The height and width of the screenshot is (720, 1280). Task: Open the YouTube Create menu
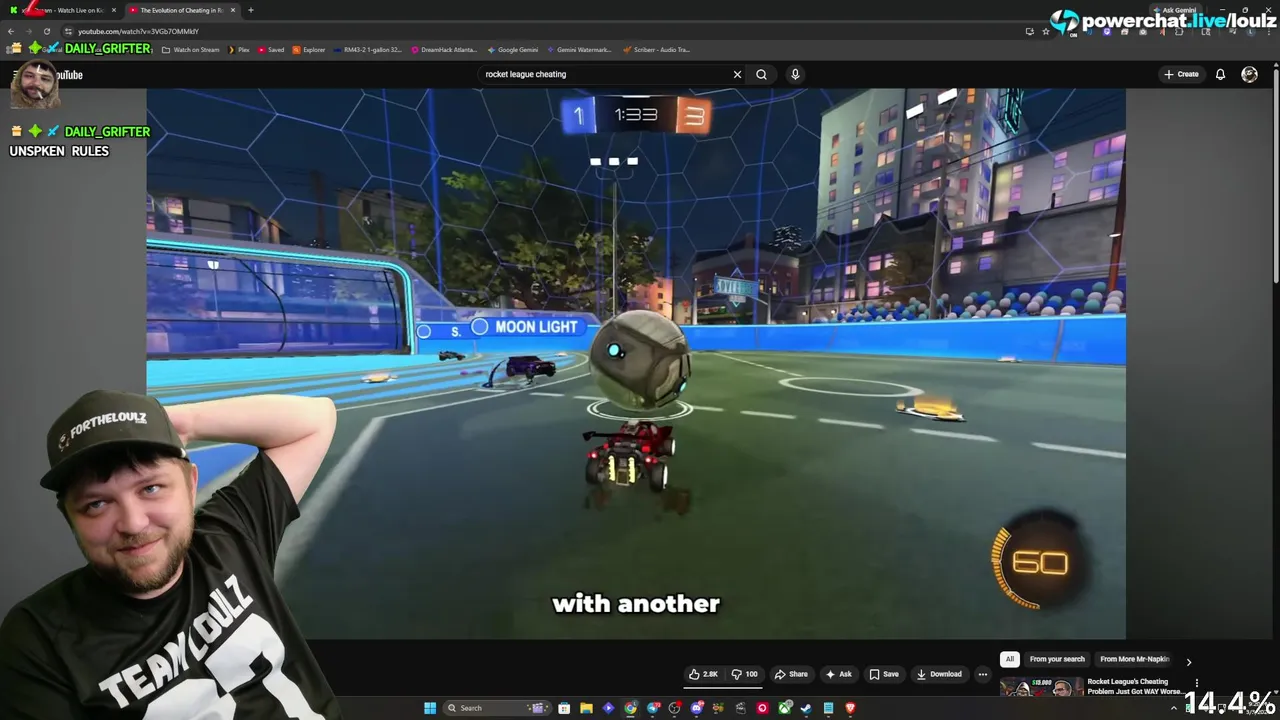(1181, 74)
